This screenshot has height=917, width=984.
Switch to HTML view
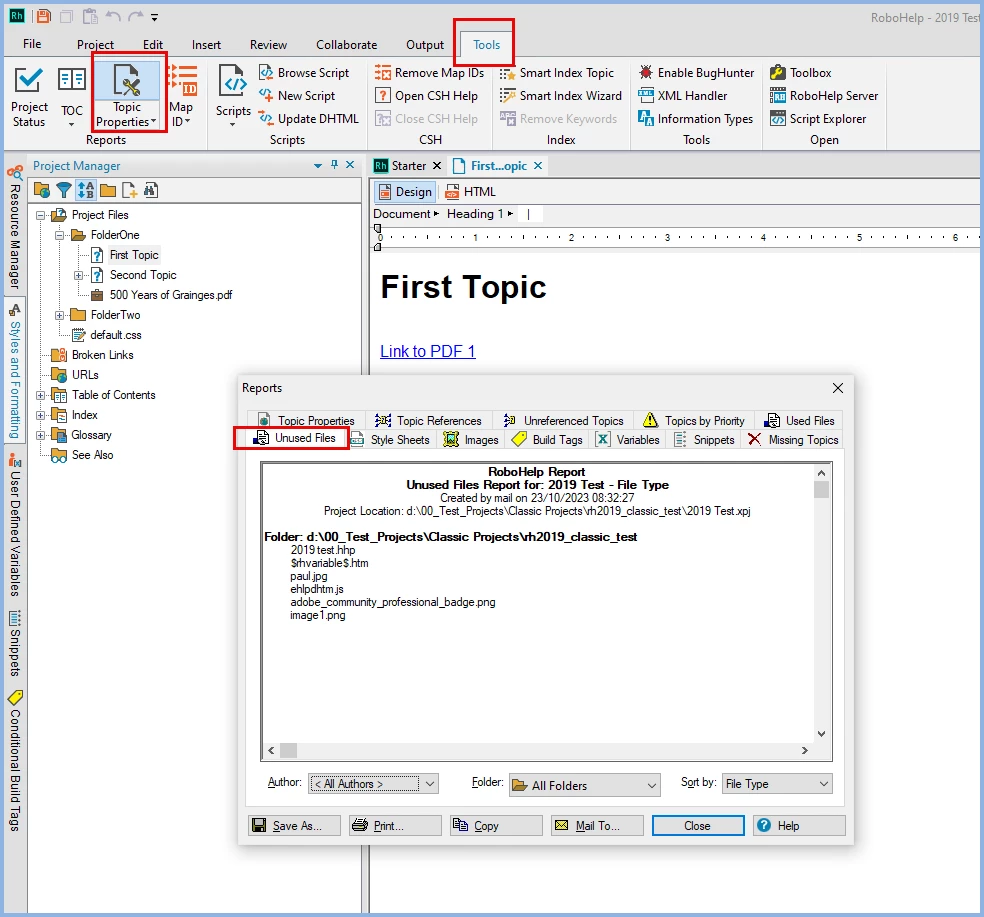471,191
